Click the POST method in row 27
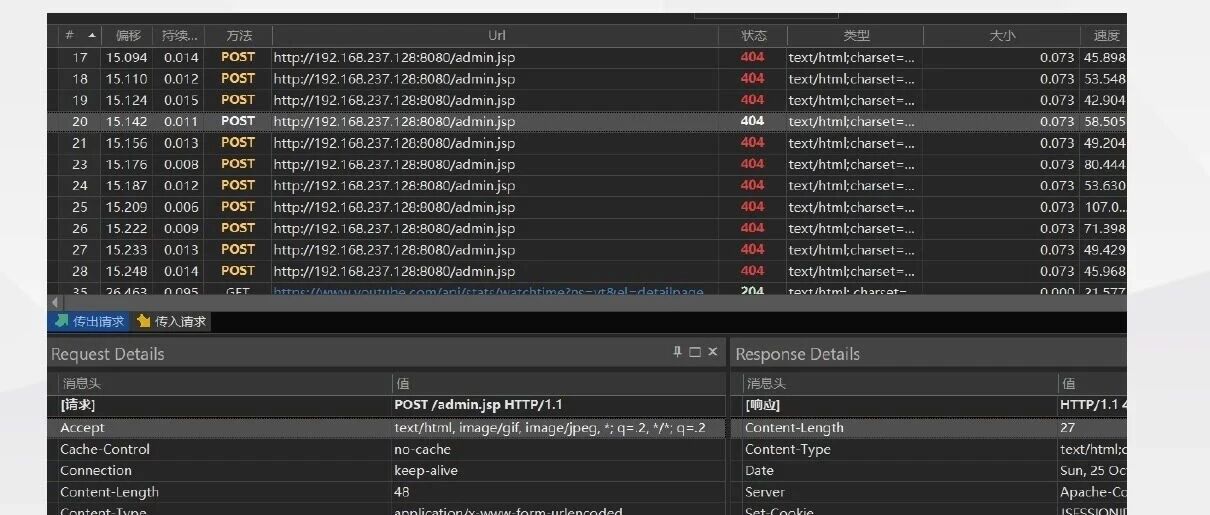The image size is (1210, 515). [238, 250]
